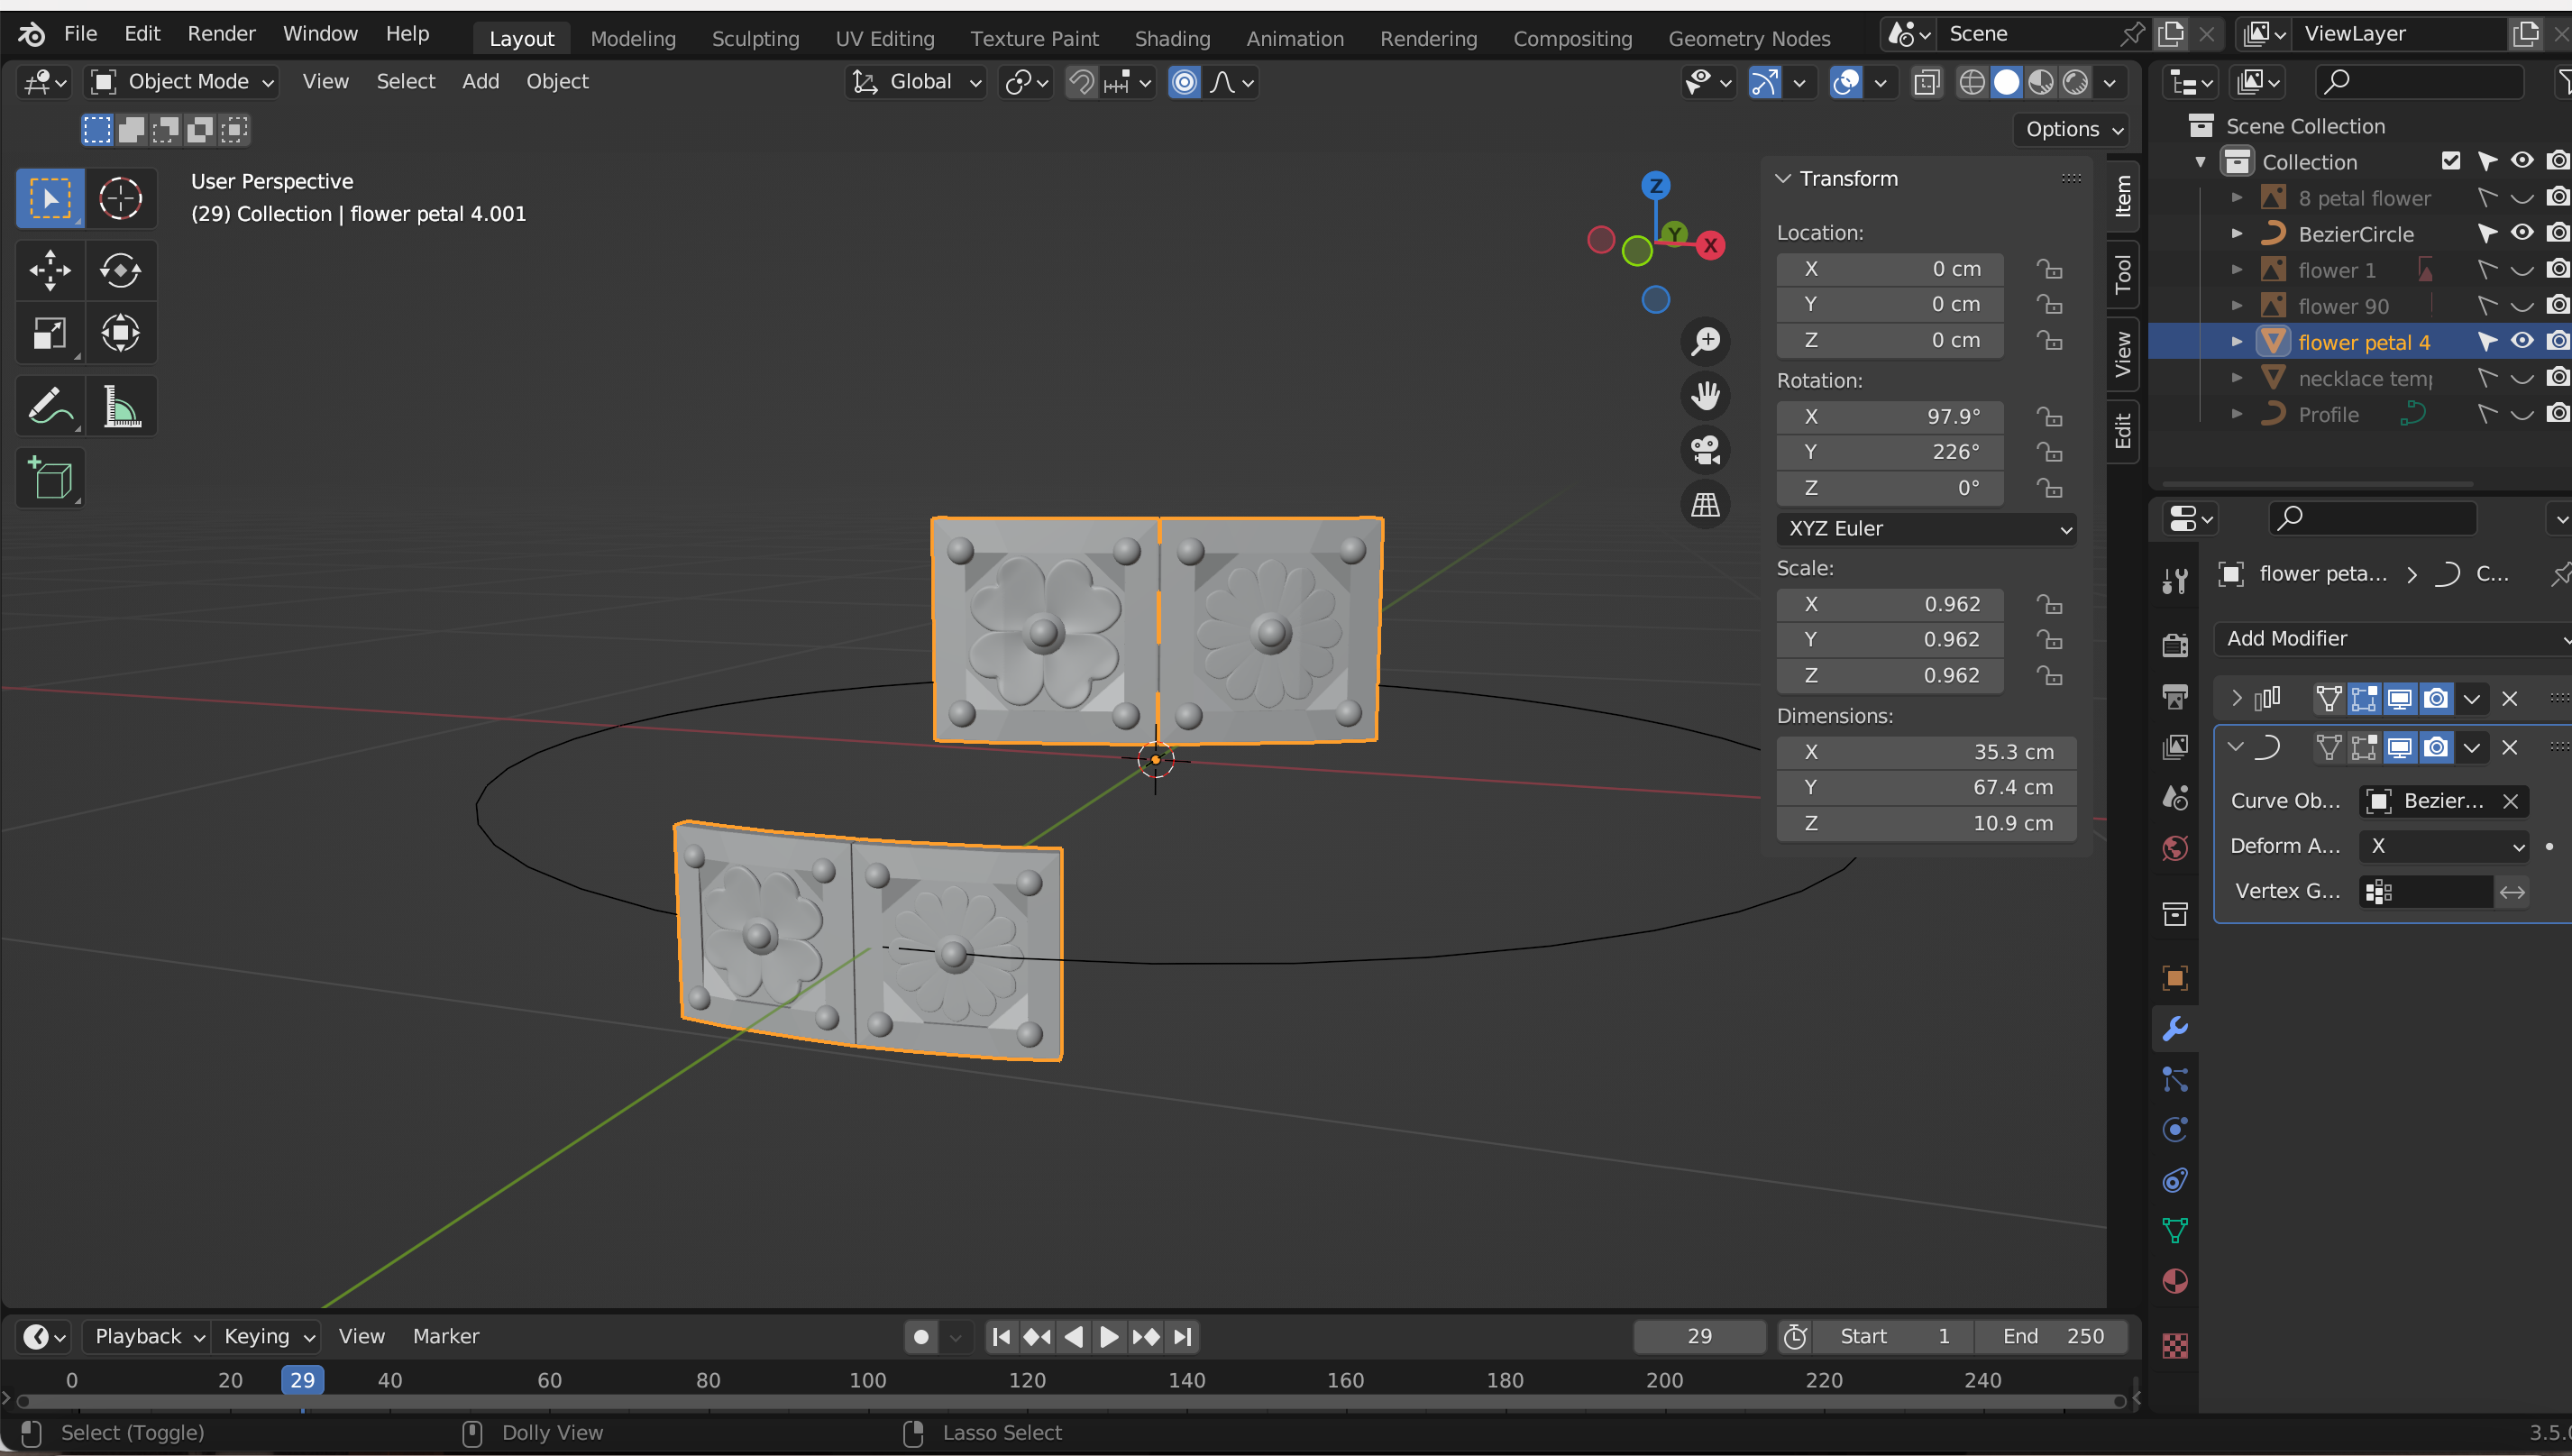Open Global transform orientation dropdown
Screen dimensions: 2572x1456
(917, 82)
